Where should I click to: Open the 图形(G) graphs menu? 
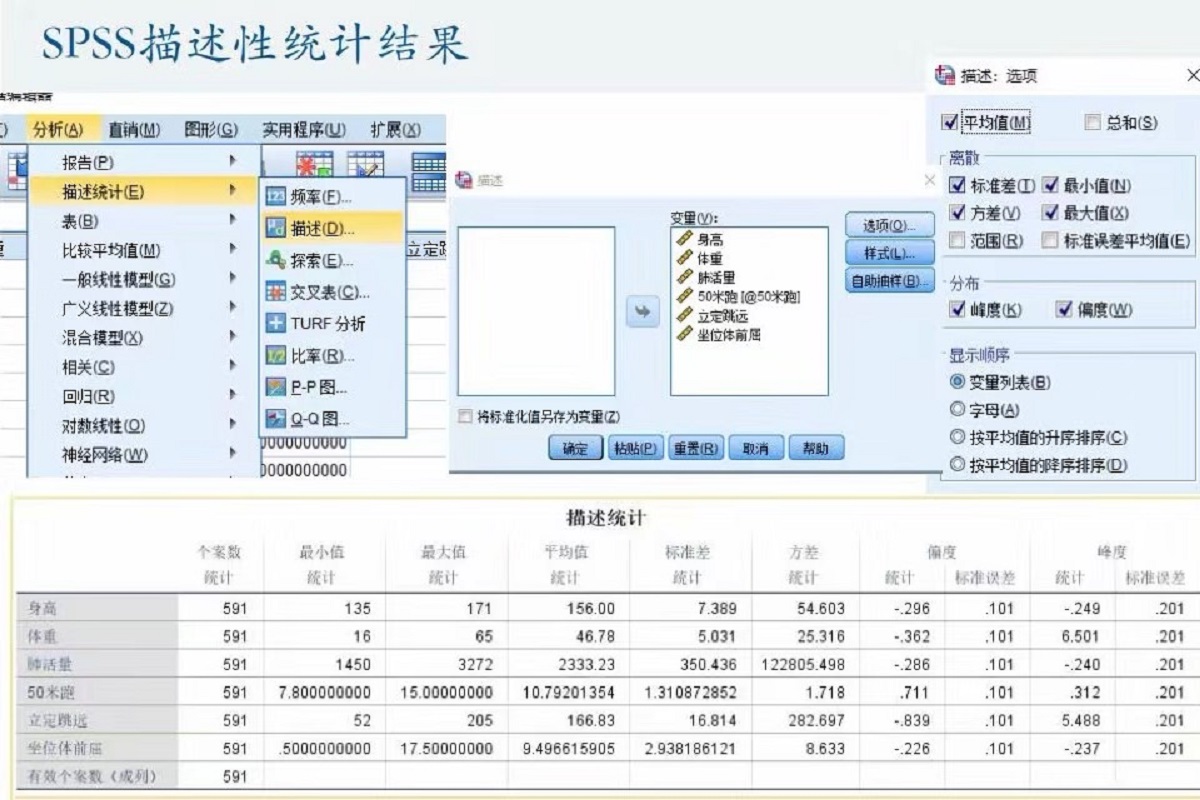tap(211, 129)
